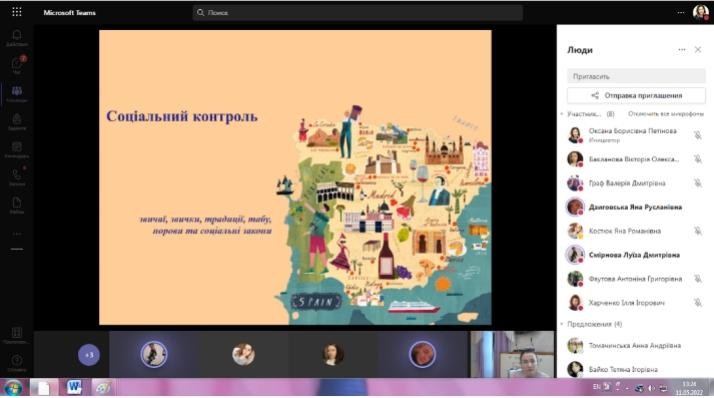
Task: Open the Calls phone icon in the sidebar
Action: [x=16, y=177]
